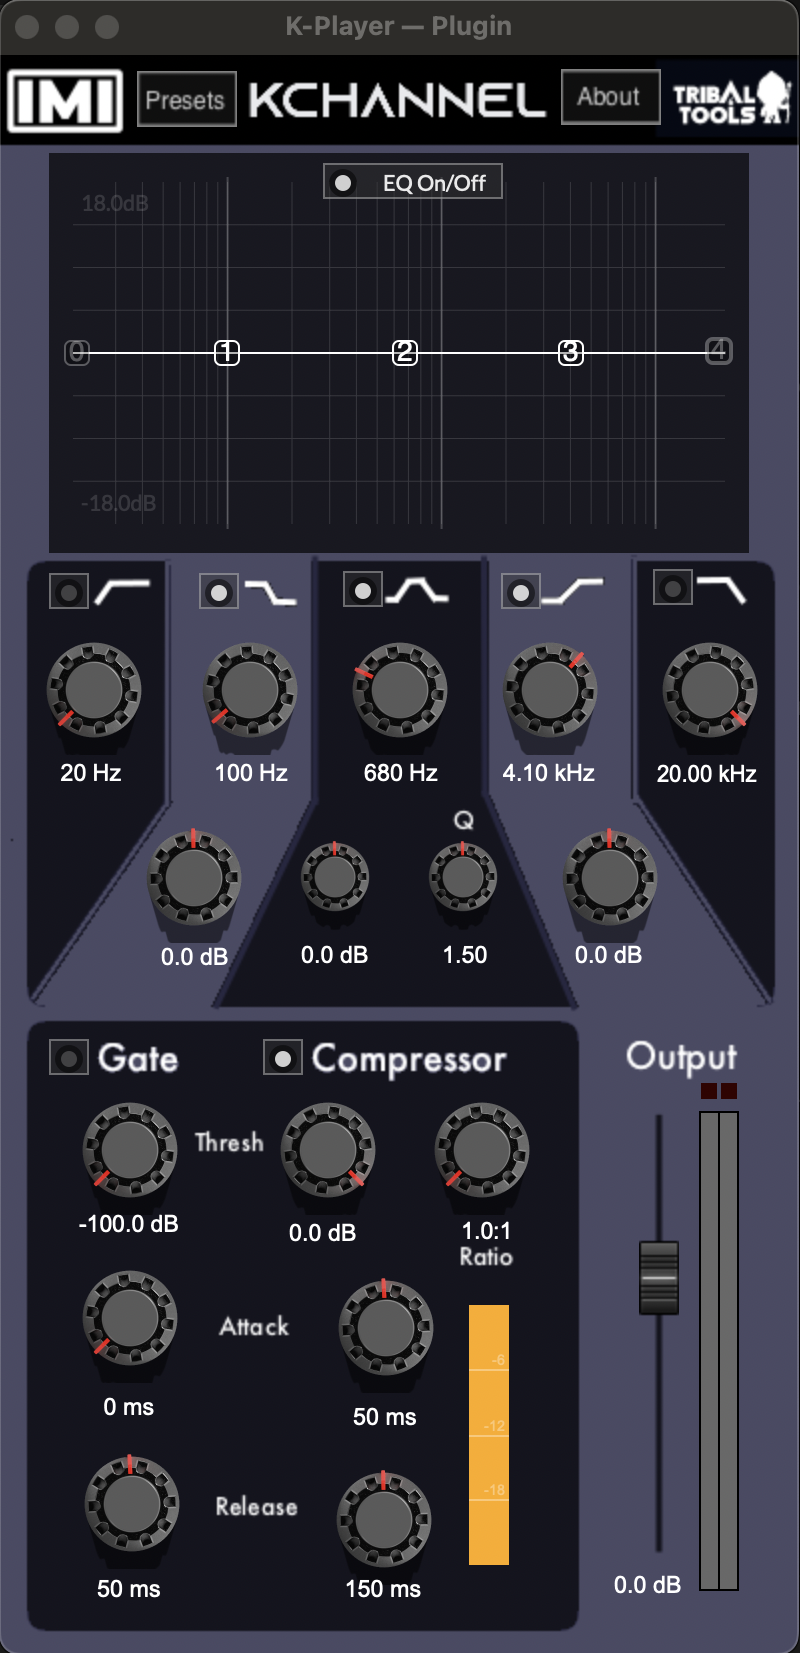800x1653 pixels.
Task: Click the high-pass filter curve icon
Action: (x=122, y=592)
